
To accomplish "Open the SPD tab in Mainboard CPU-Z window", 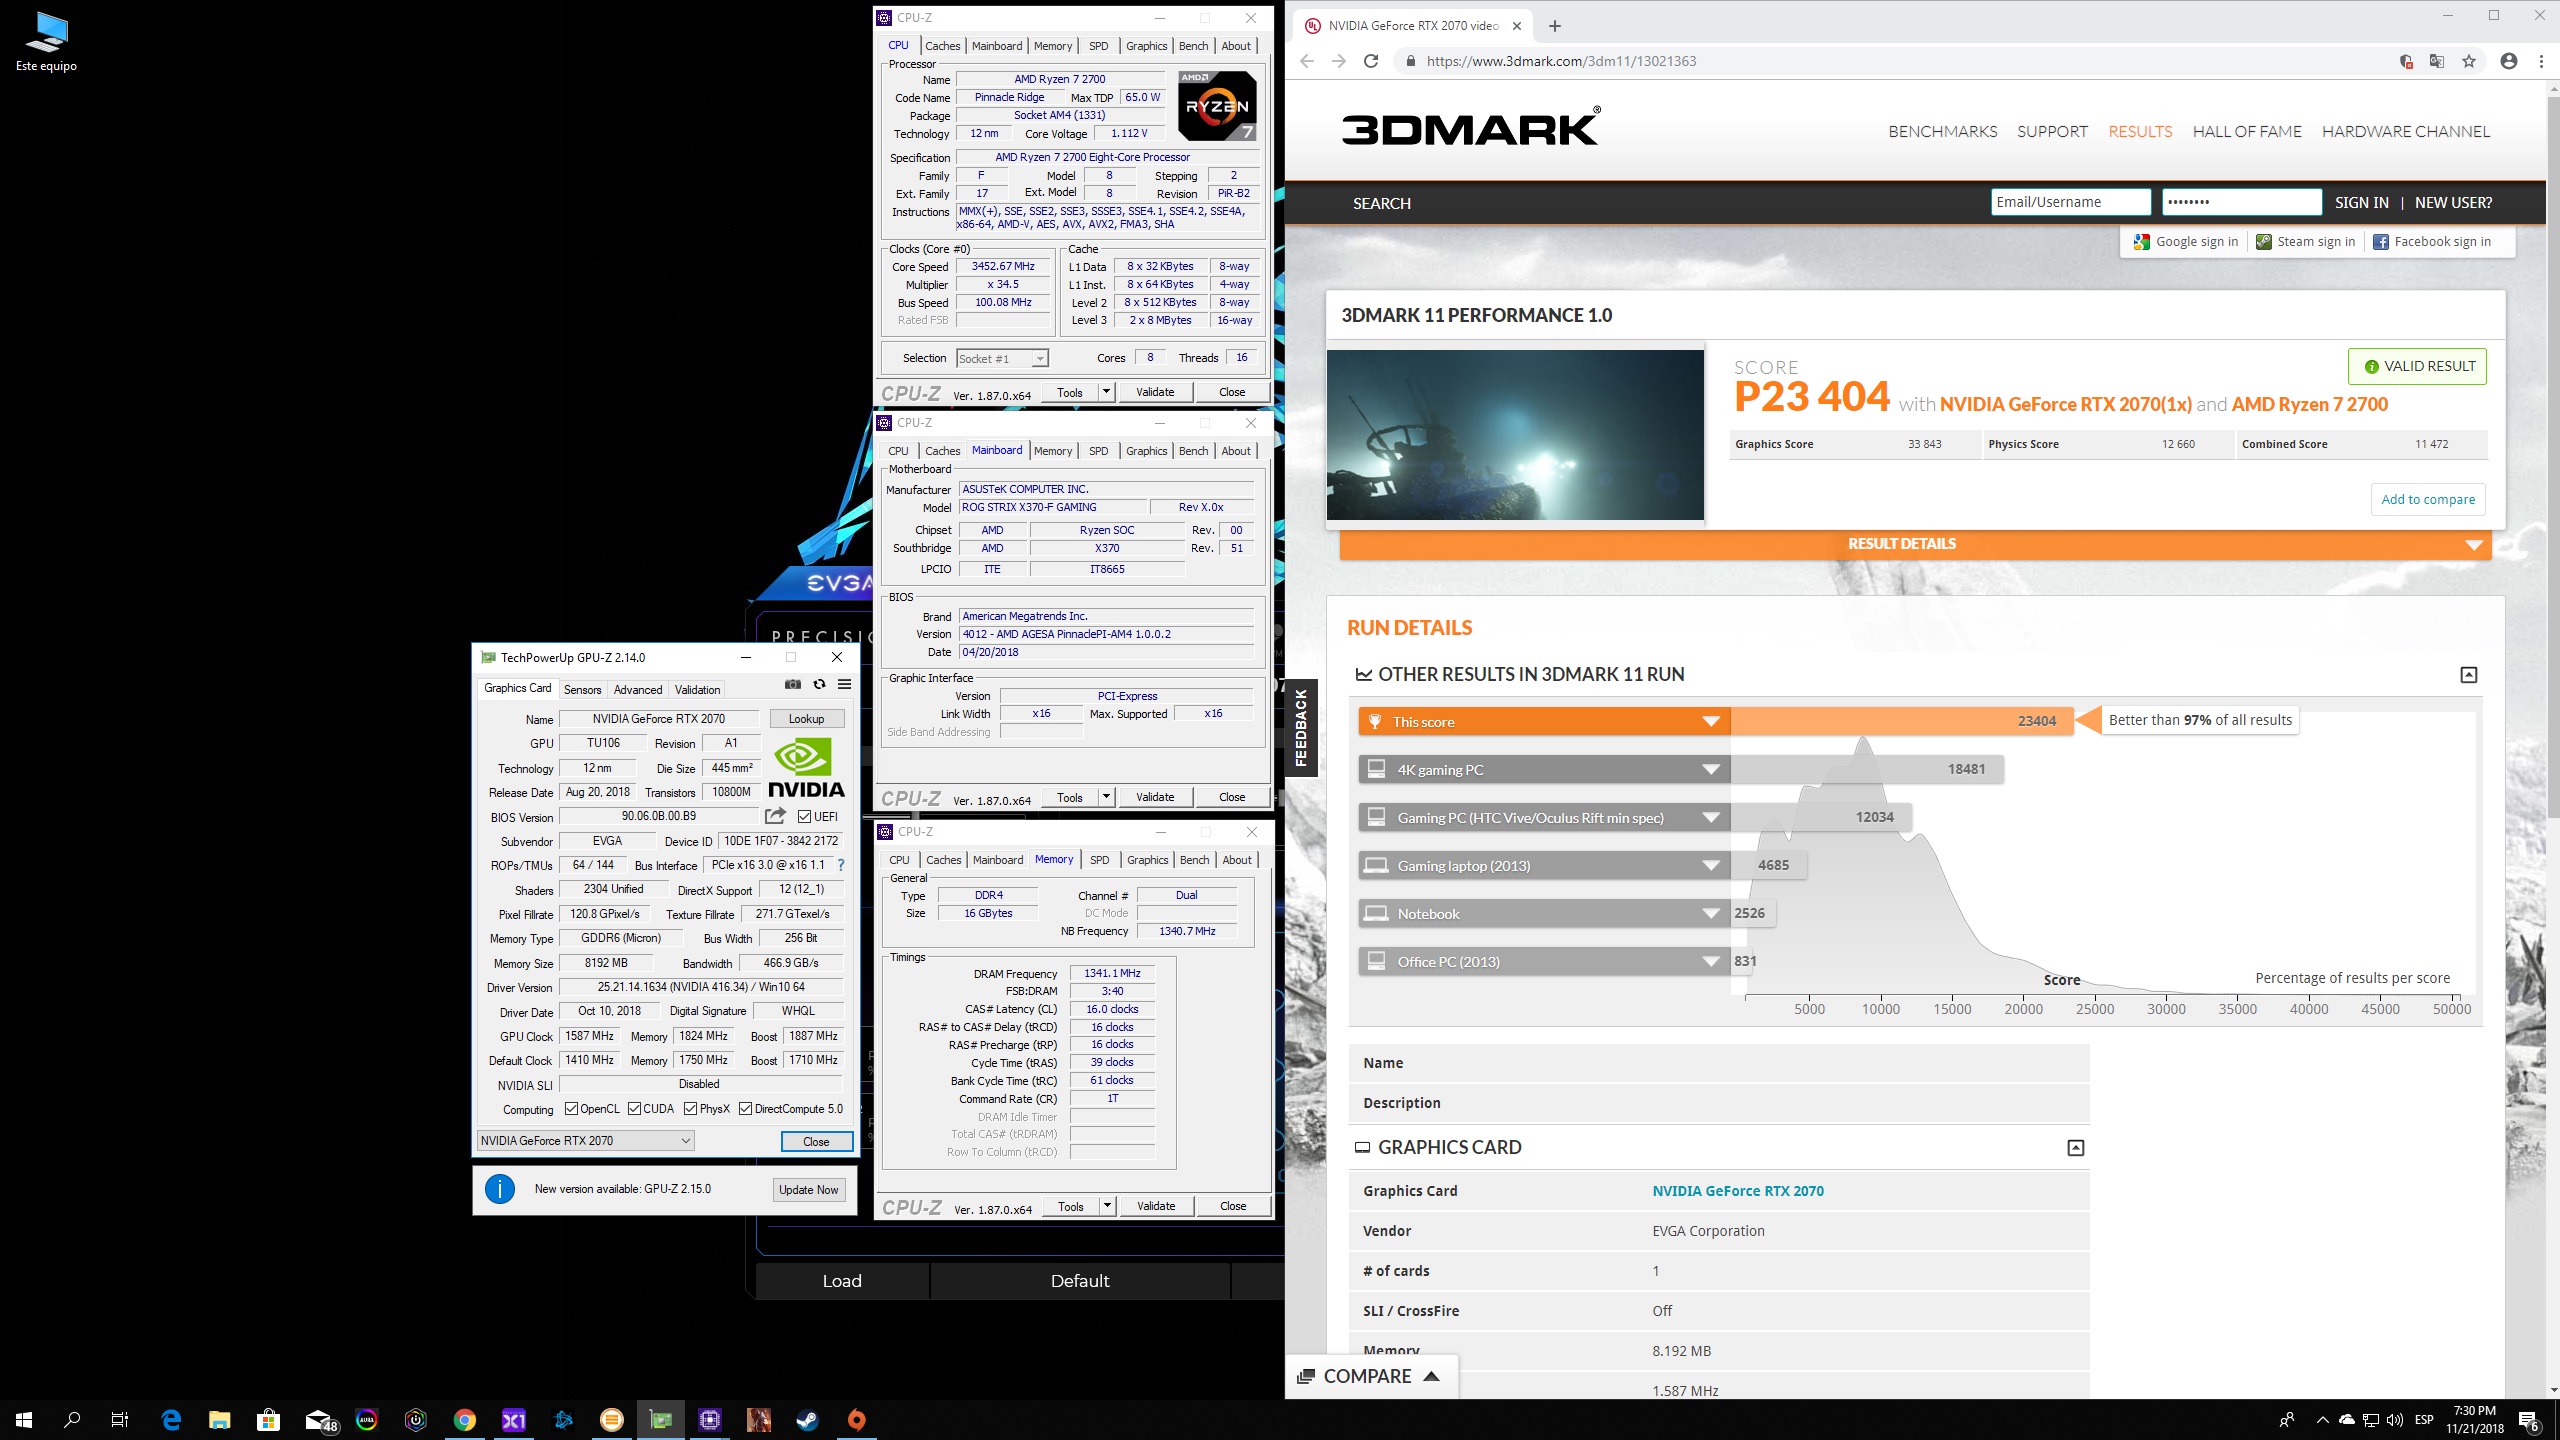I will (x=1098, y=451).
